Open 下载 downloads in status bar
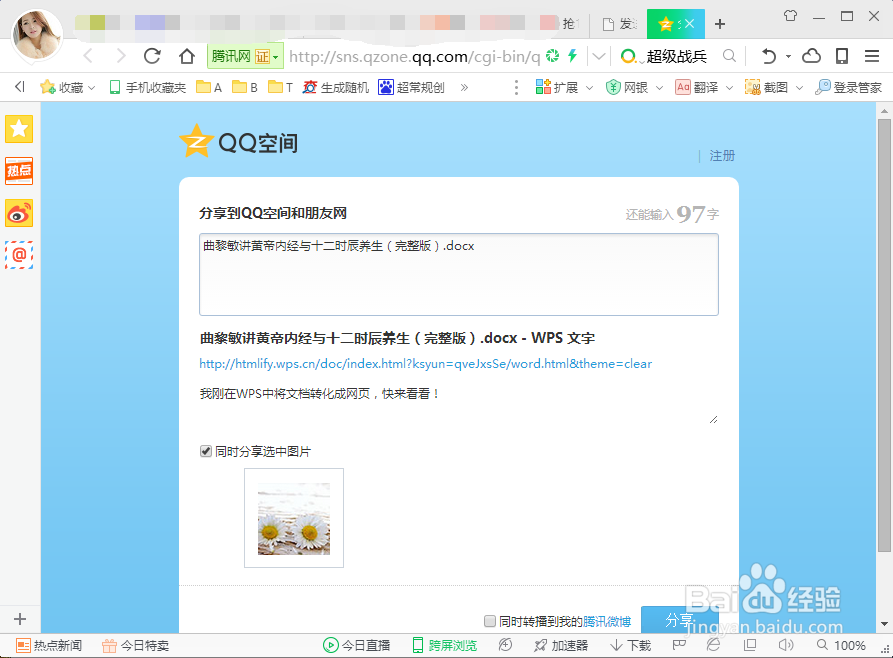 click(x=630, y=645)
